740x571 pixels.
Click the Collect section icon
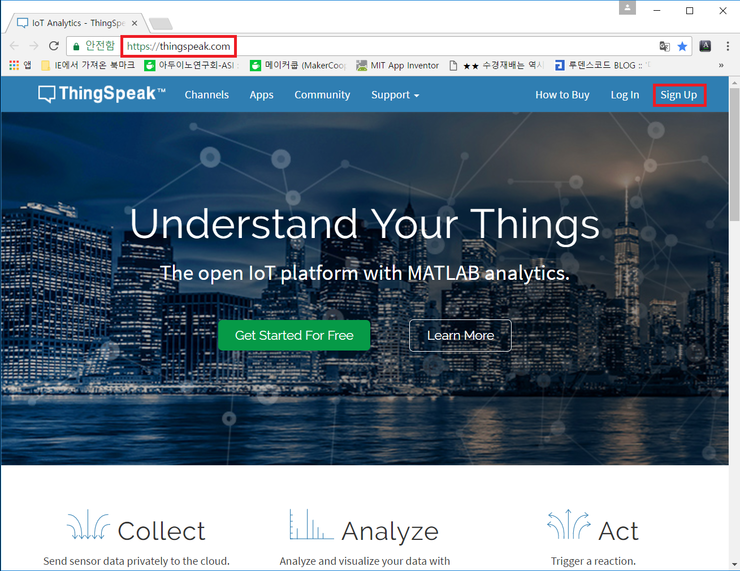click(88, 524)
